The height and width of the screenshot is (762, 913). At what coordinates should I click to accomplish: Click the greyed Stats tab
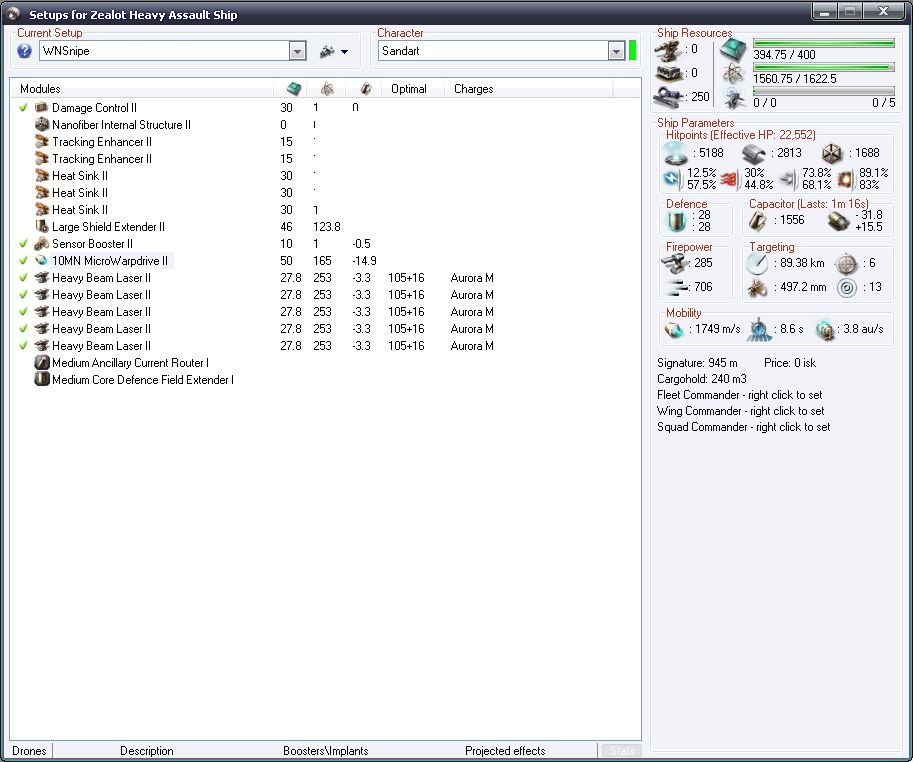[x=621, y=750]
